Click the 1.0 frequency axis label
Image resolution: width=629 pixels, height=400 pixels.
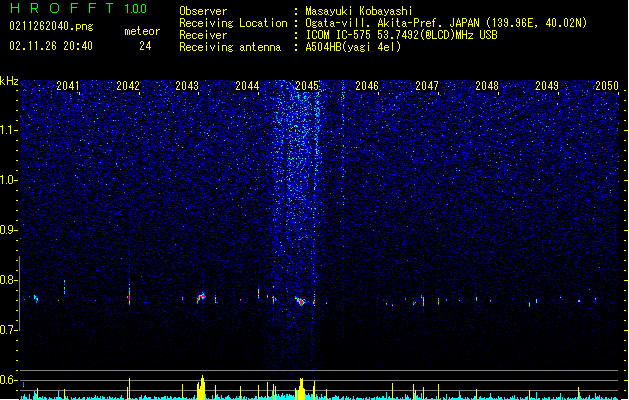click(8, 180)
